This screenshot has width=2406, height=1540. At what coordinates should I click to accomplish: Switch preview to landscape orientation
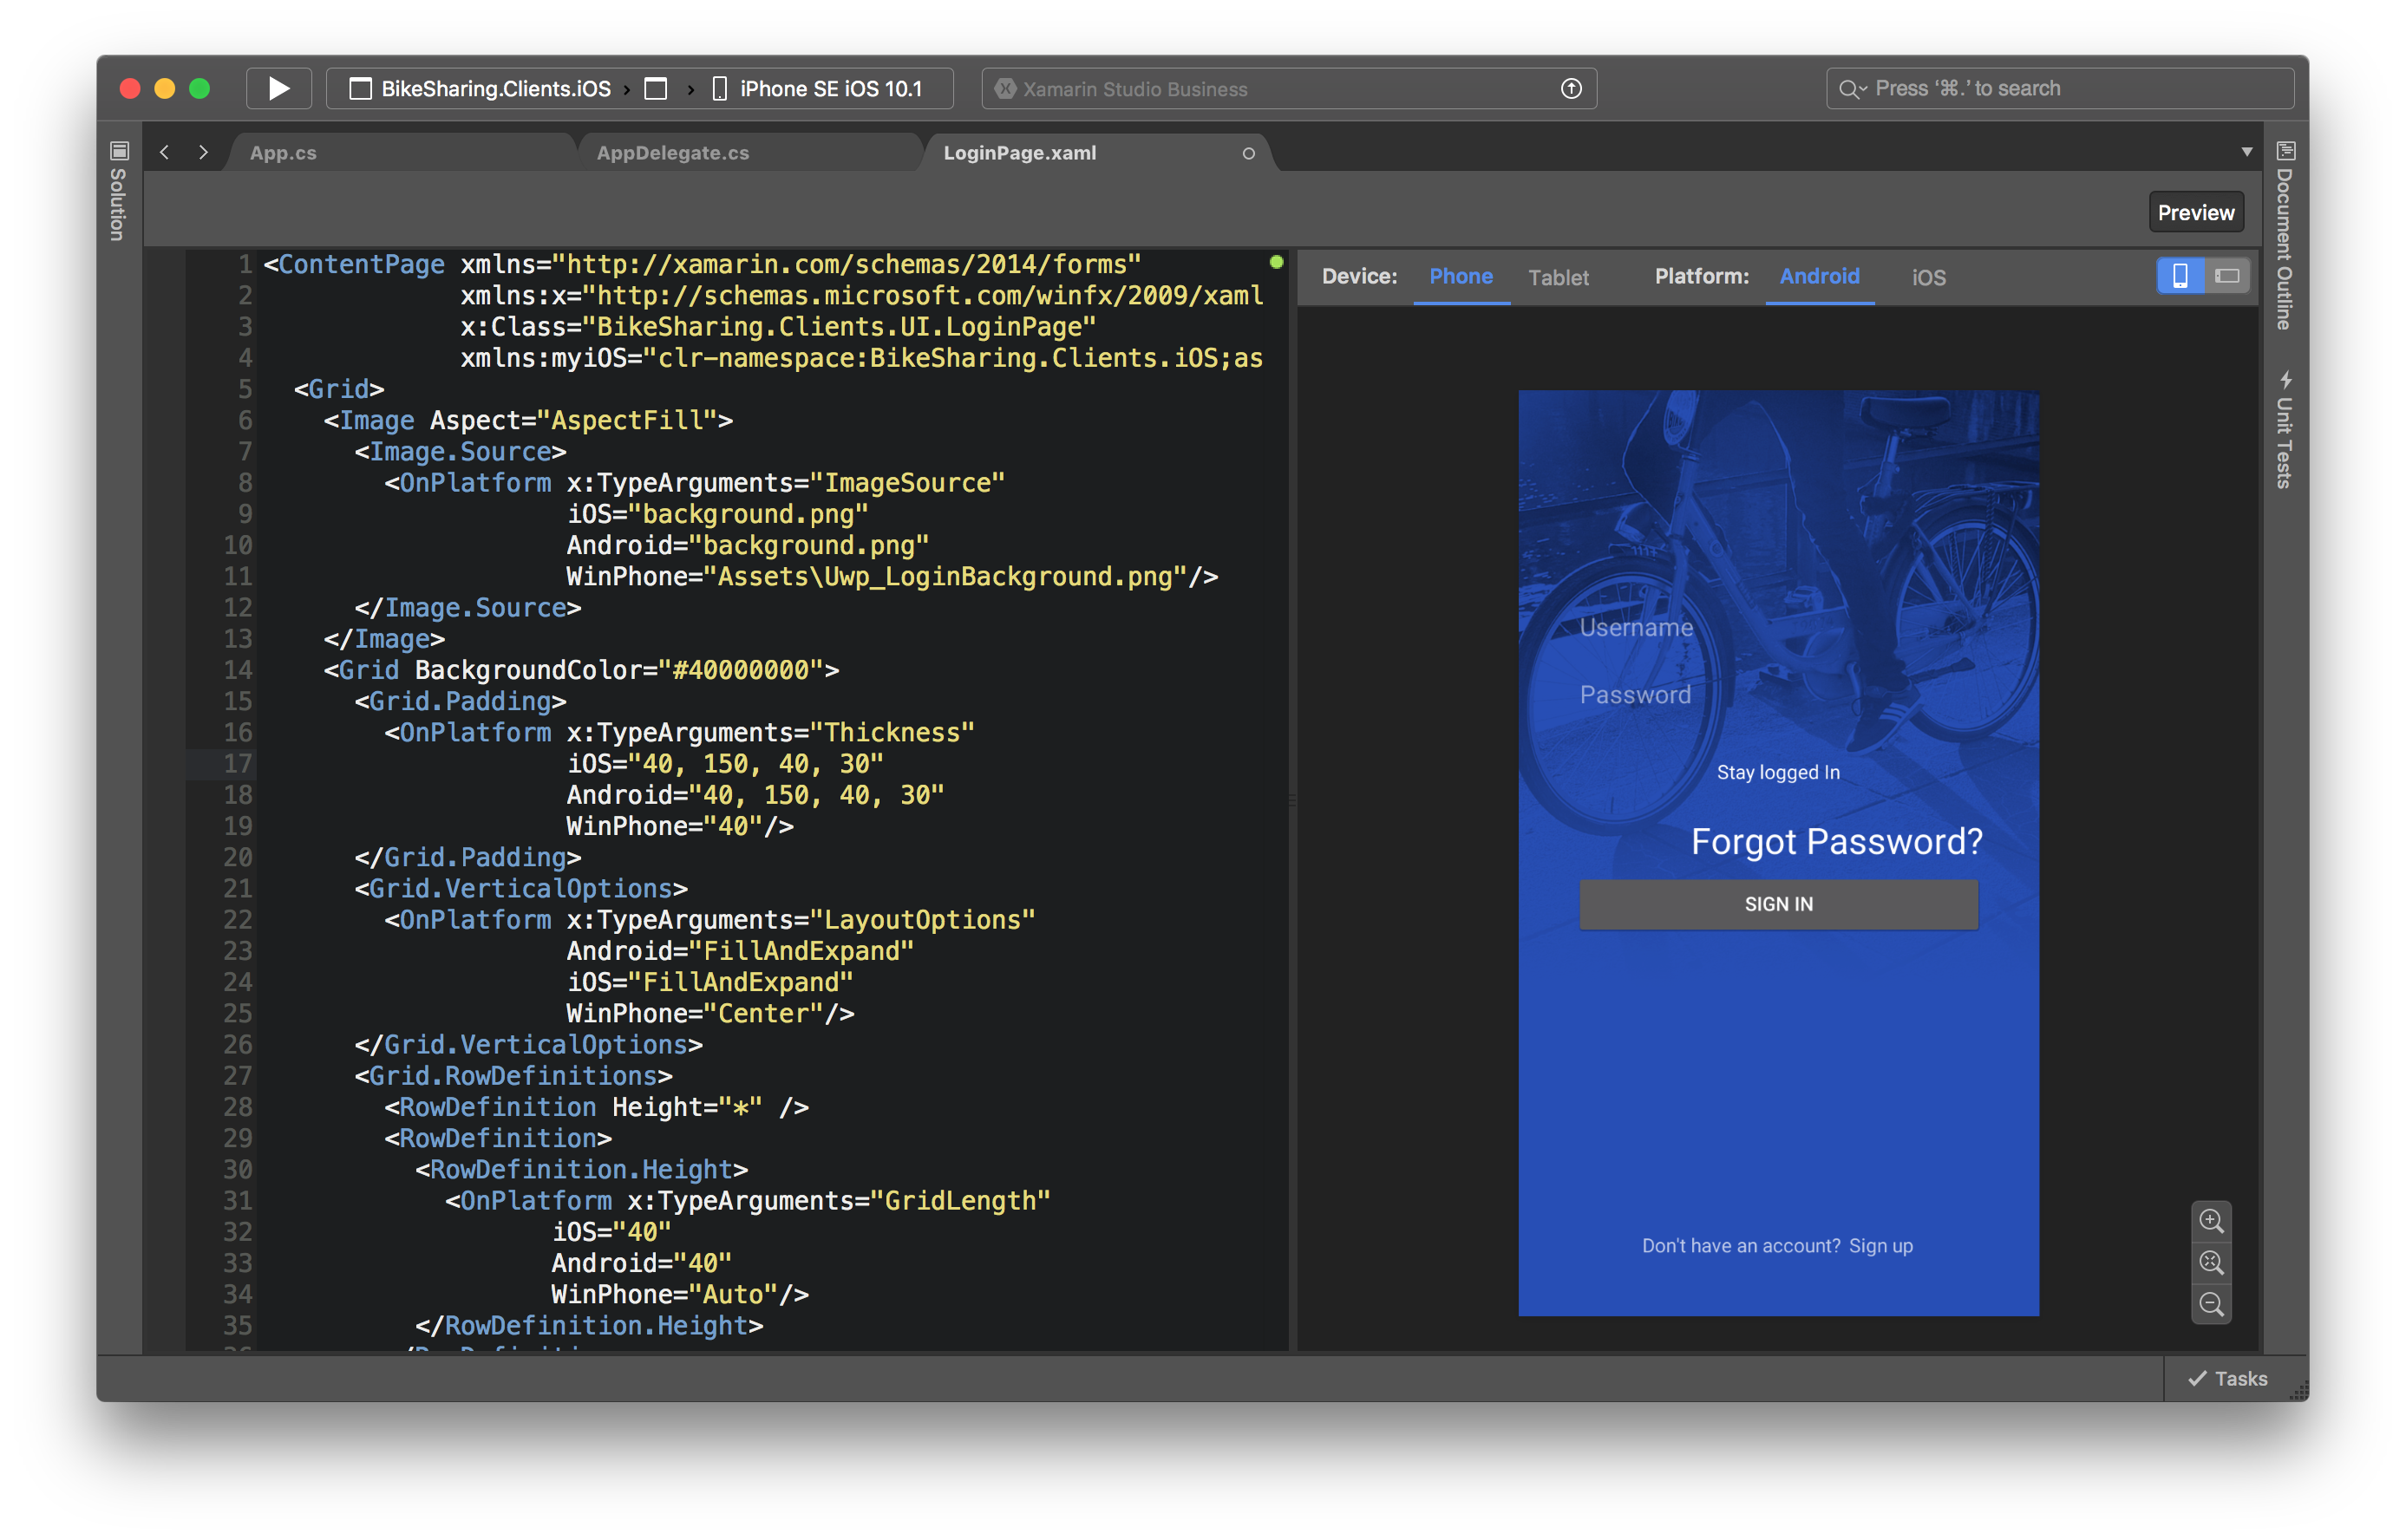[2227, 276]
